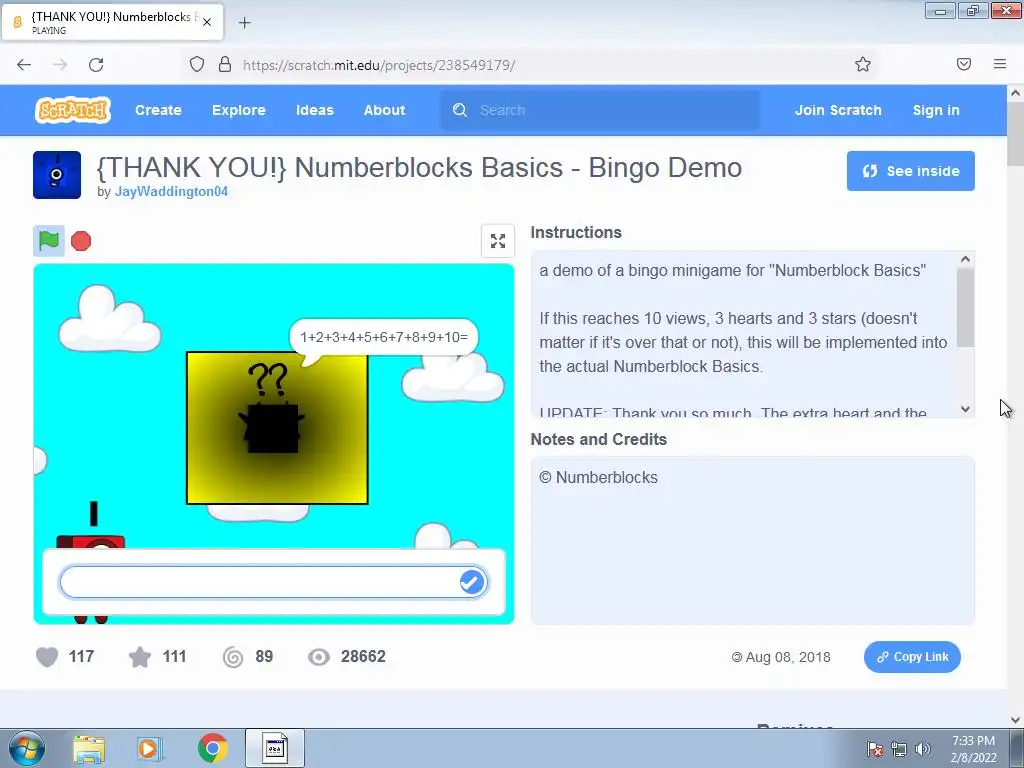
Task: Open the tracking protection shield icon
Action: coord(197,64)
